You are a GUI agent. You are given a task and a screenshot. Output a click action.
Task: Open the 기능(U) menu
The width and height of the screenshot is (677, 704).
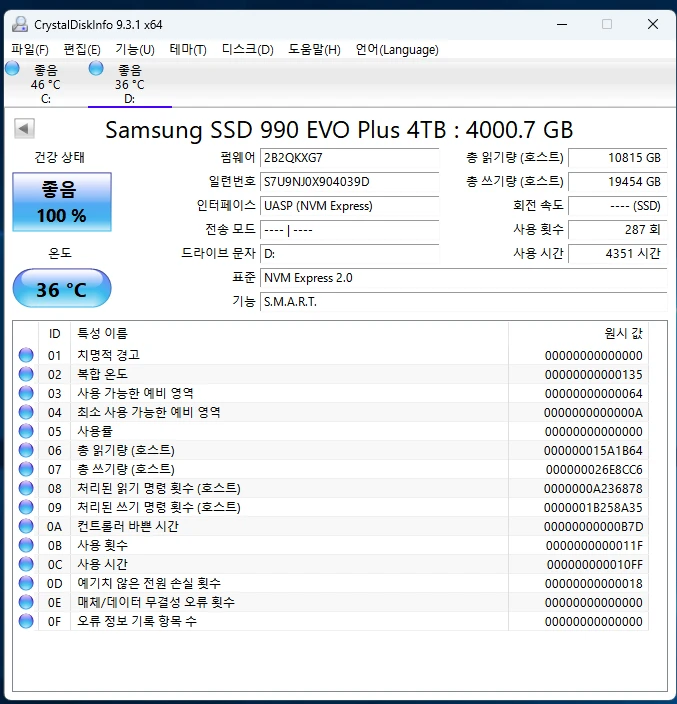(135, 49)
